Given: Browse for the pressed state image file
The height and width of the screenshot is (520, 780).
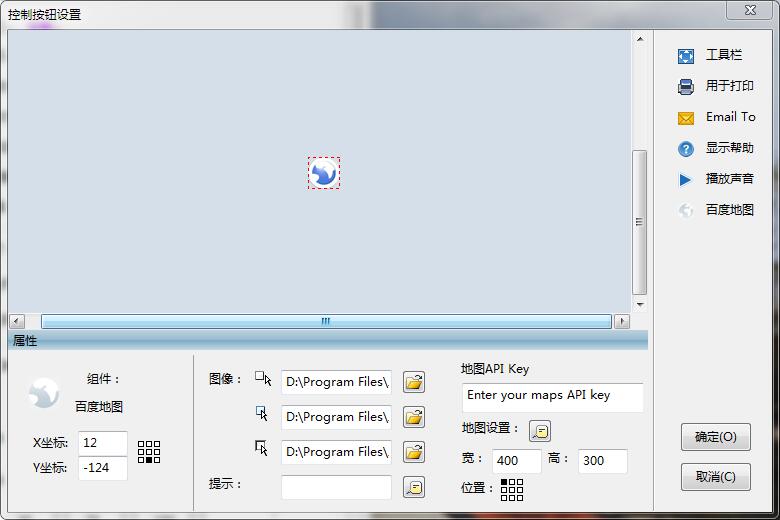Looking at the screenshot, I should 413,452.
